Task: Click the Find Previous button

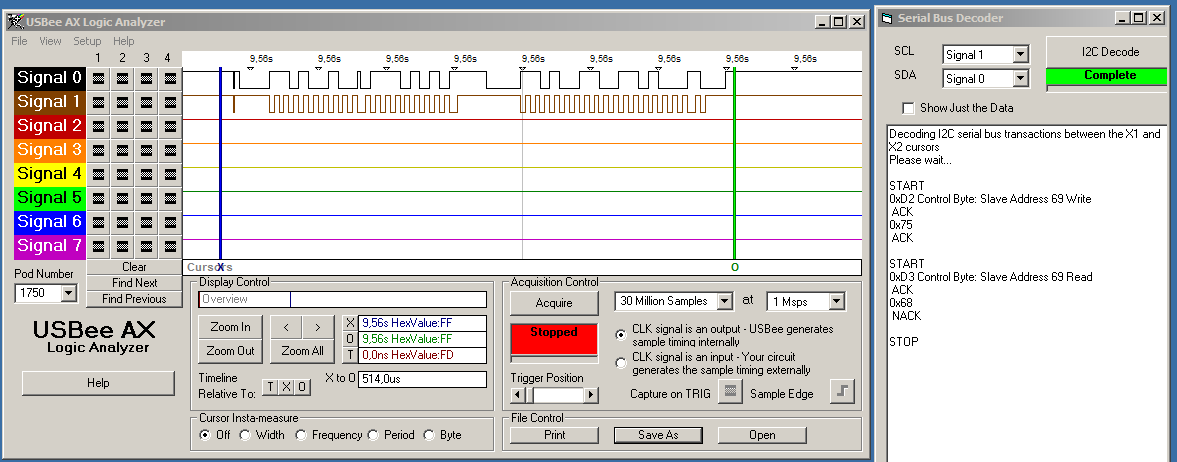Action: coord(134,299)
